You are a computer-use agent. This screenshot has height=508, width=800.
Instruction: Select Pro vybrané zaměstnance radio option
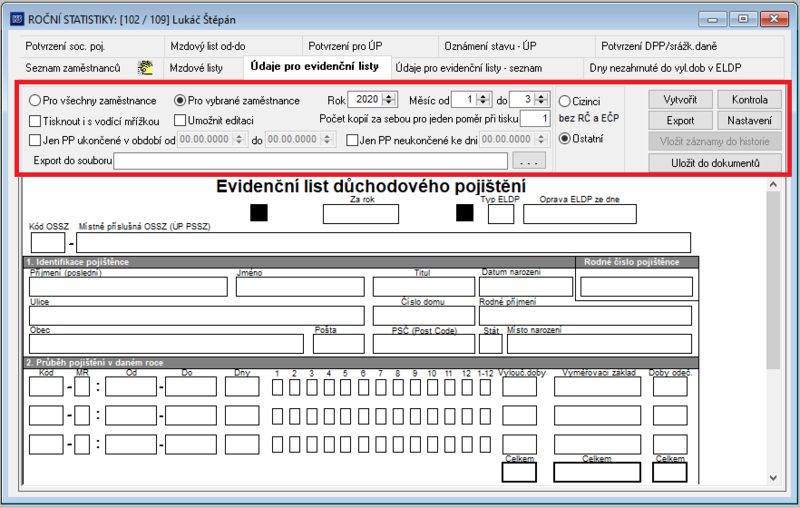pyautogui.click(x=180, y=100)
